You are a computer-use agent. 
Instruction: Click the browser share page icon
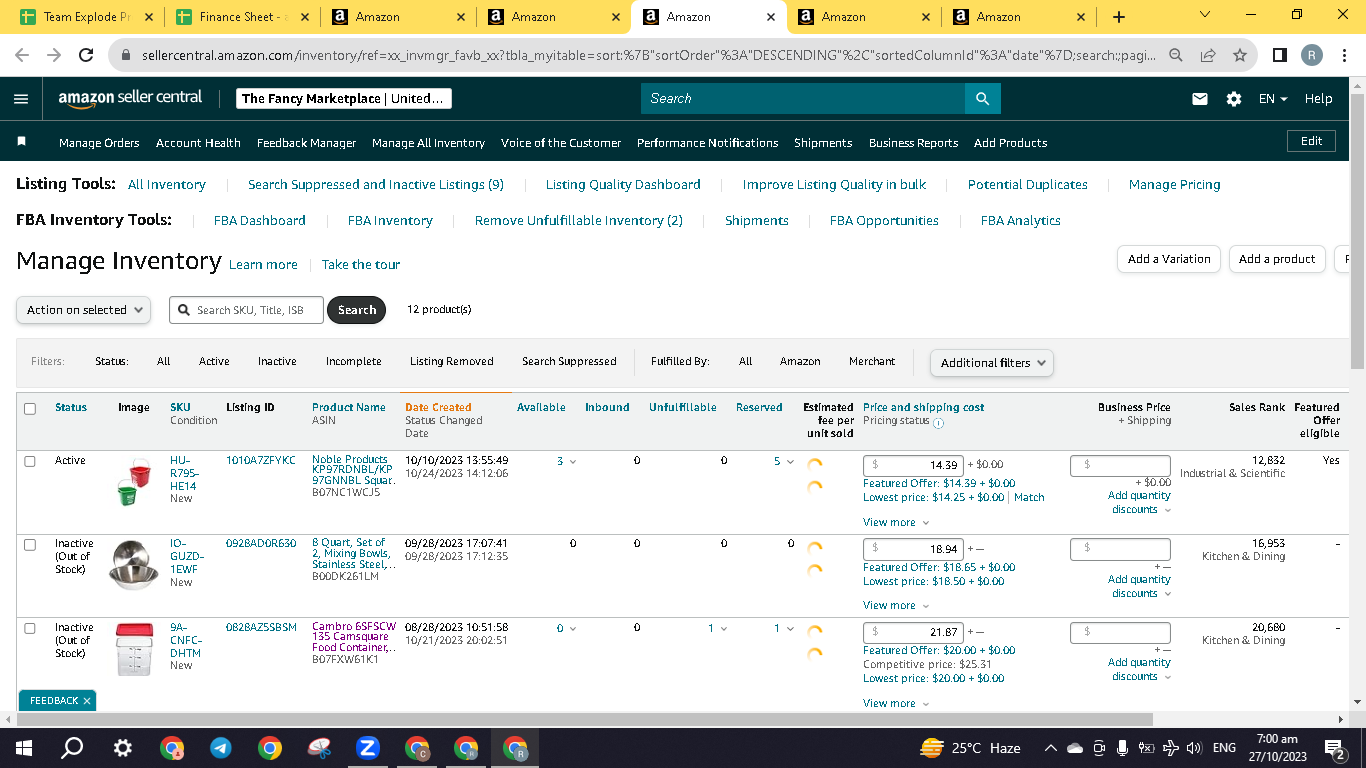pyautogui.click(x=1208, y=55)
